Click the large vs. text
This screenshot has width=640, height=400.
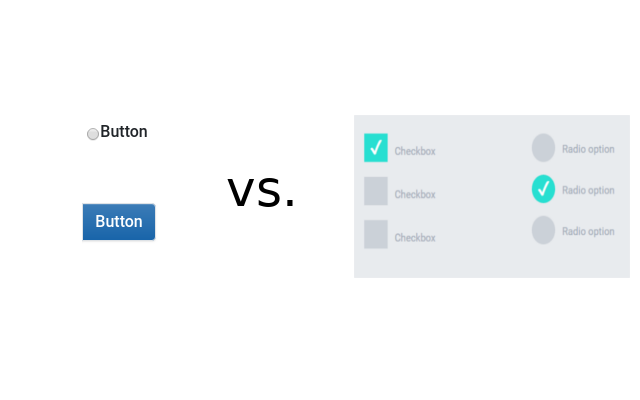pyautogui.click(x=261, y=193)
